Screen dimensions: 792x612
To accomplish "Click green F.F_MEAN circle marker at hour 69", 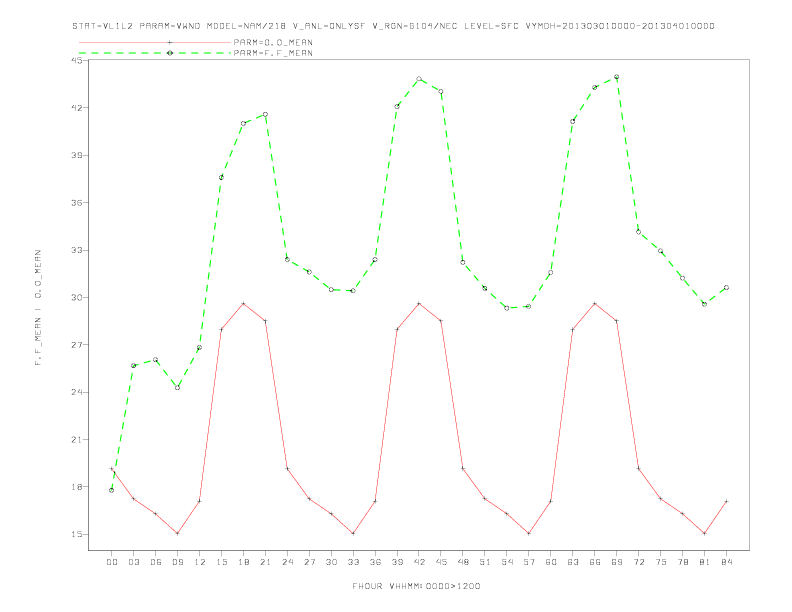I will click(x=616, y=77).
